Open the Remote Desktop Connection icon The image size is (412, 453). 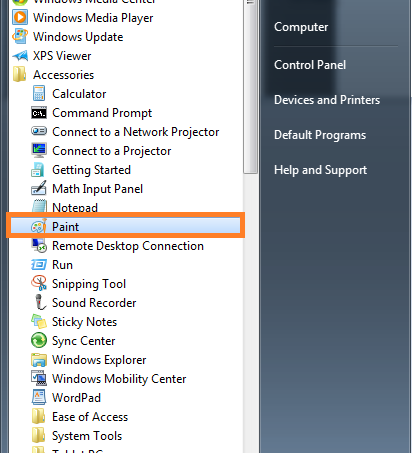pos(39,246)
